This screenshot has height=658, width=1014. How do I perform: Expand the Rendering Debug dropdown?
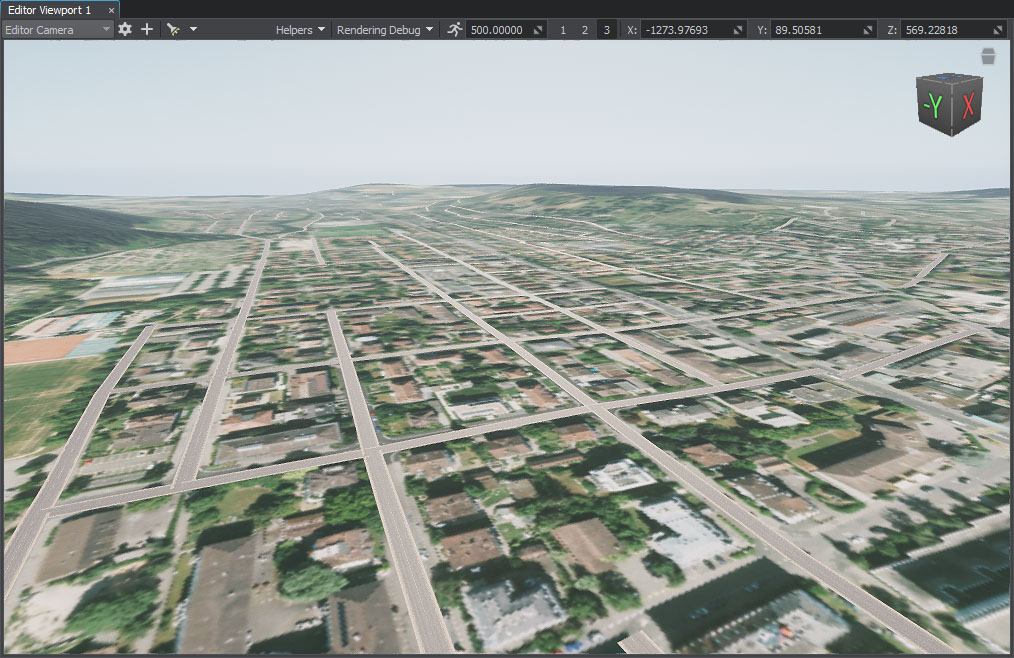click(x=385, y=30)
